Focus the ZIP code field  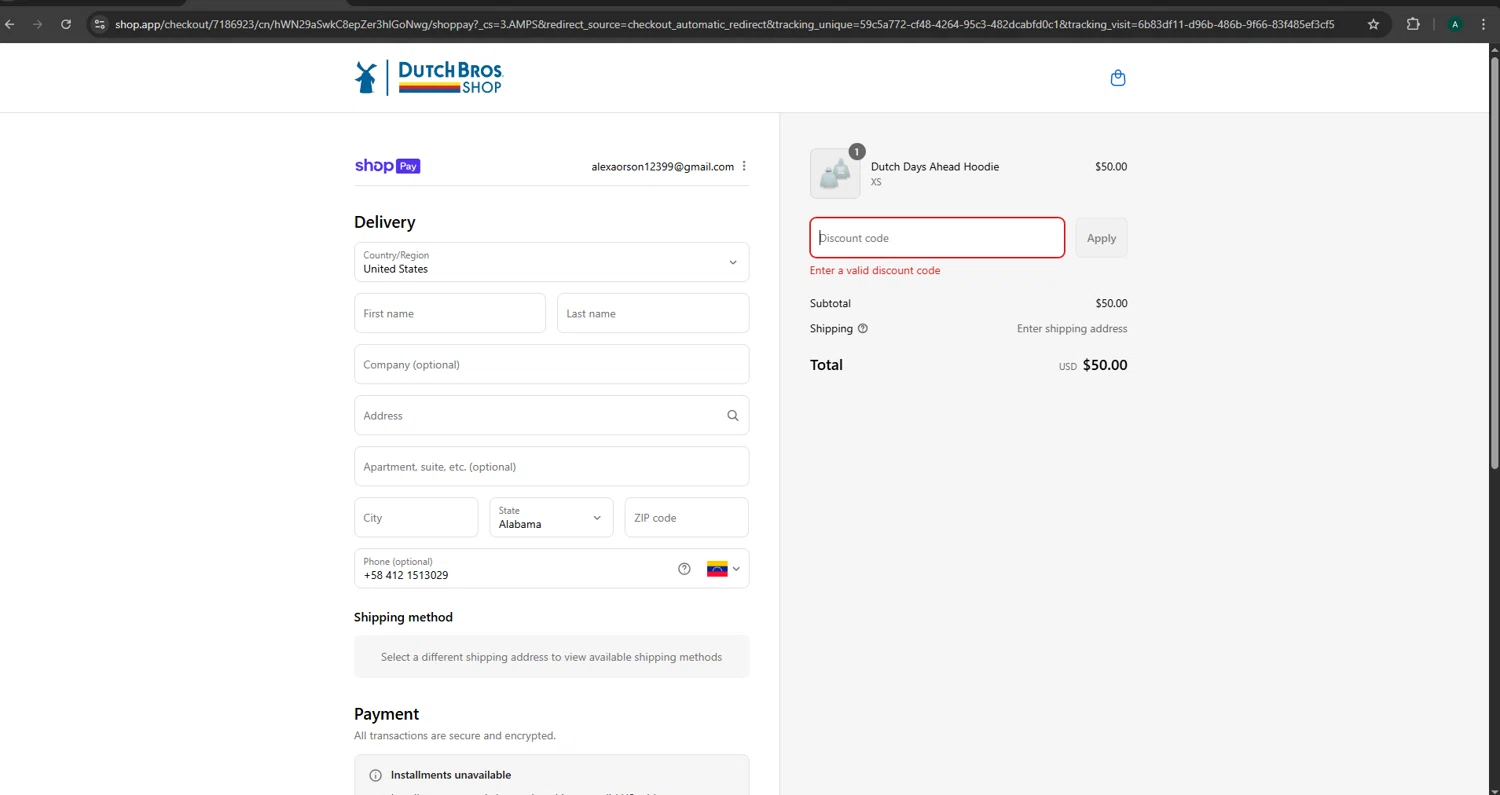tap(687, 517)
